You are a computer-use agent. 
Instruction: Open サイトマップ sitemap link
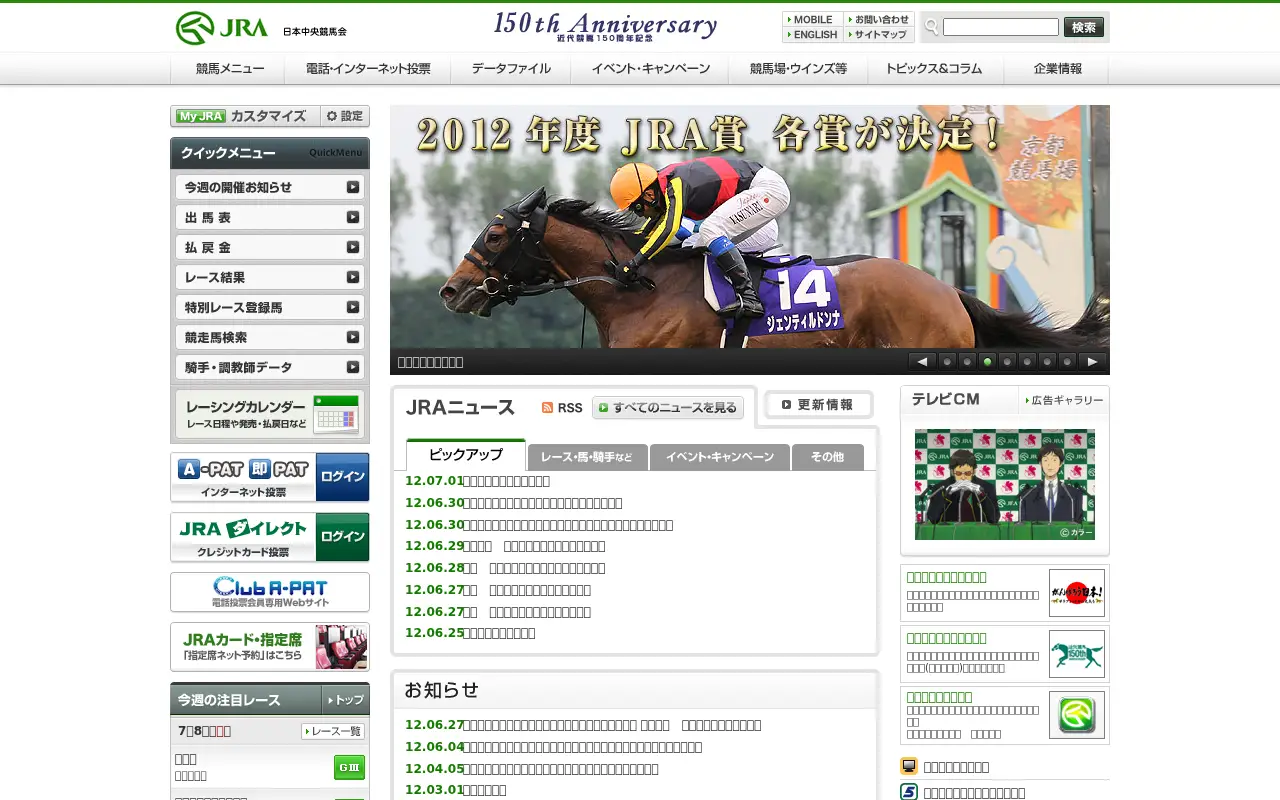tap(878, 34)
